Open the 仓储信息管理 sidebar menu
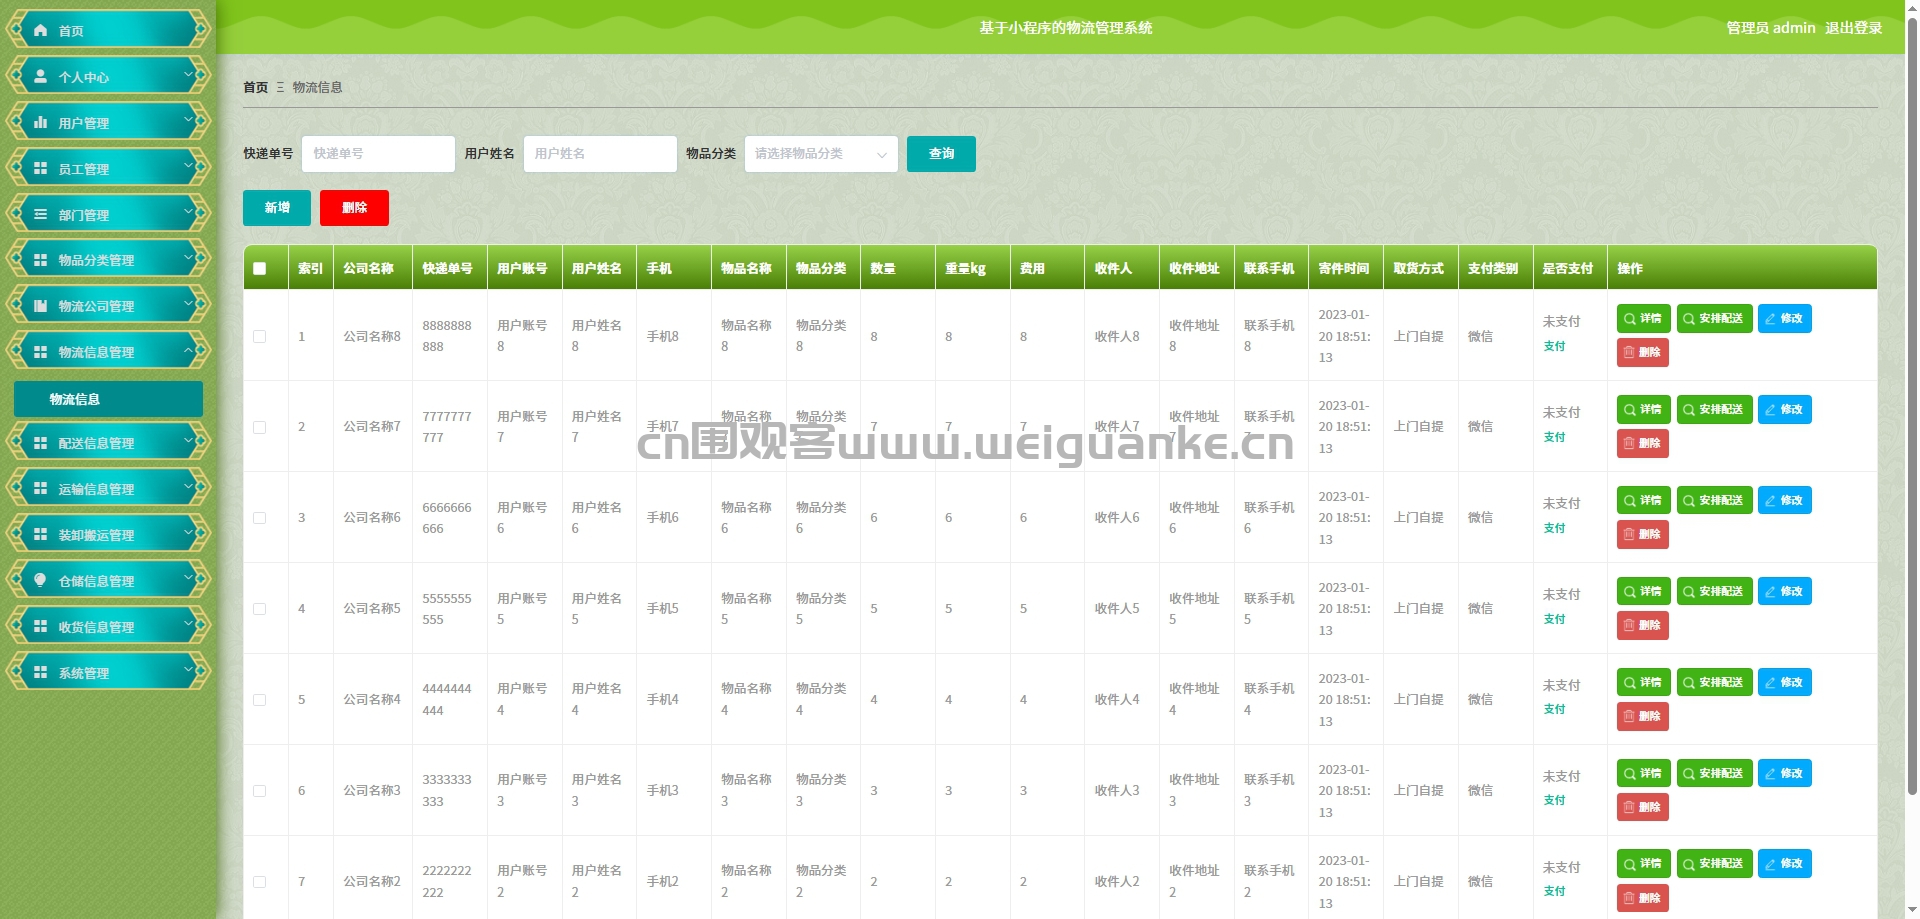The image size is (1920, 919). (108, 580)
